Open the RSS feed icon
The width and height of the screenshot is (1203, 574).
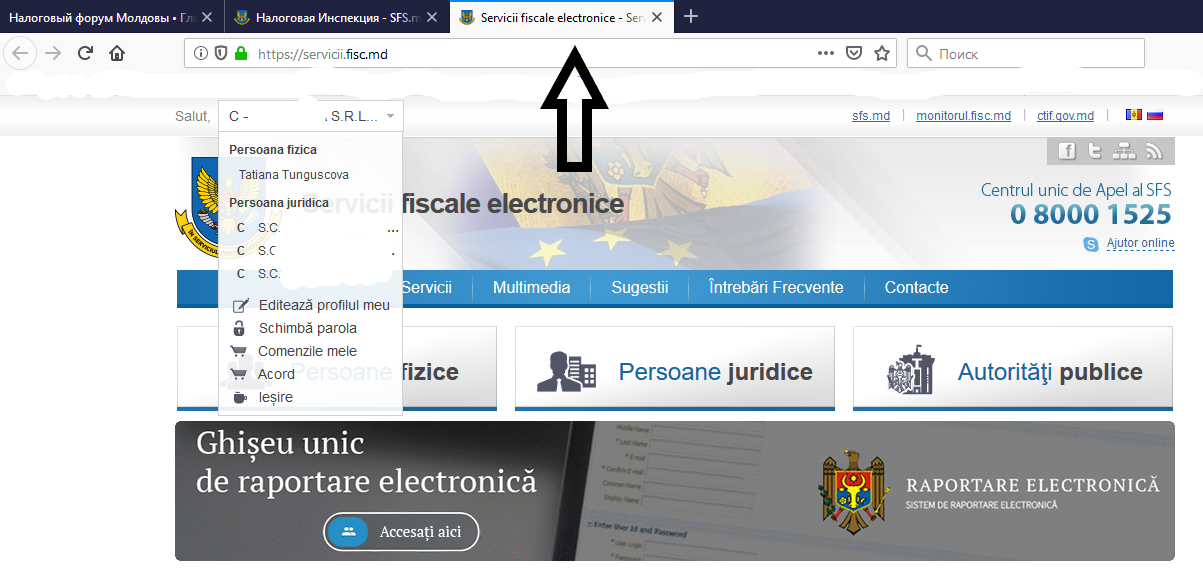coord(1154,151)
